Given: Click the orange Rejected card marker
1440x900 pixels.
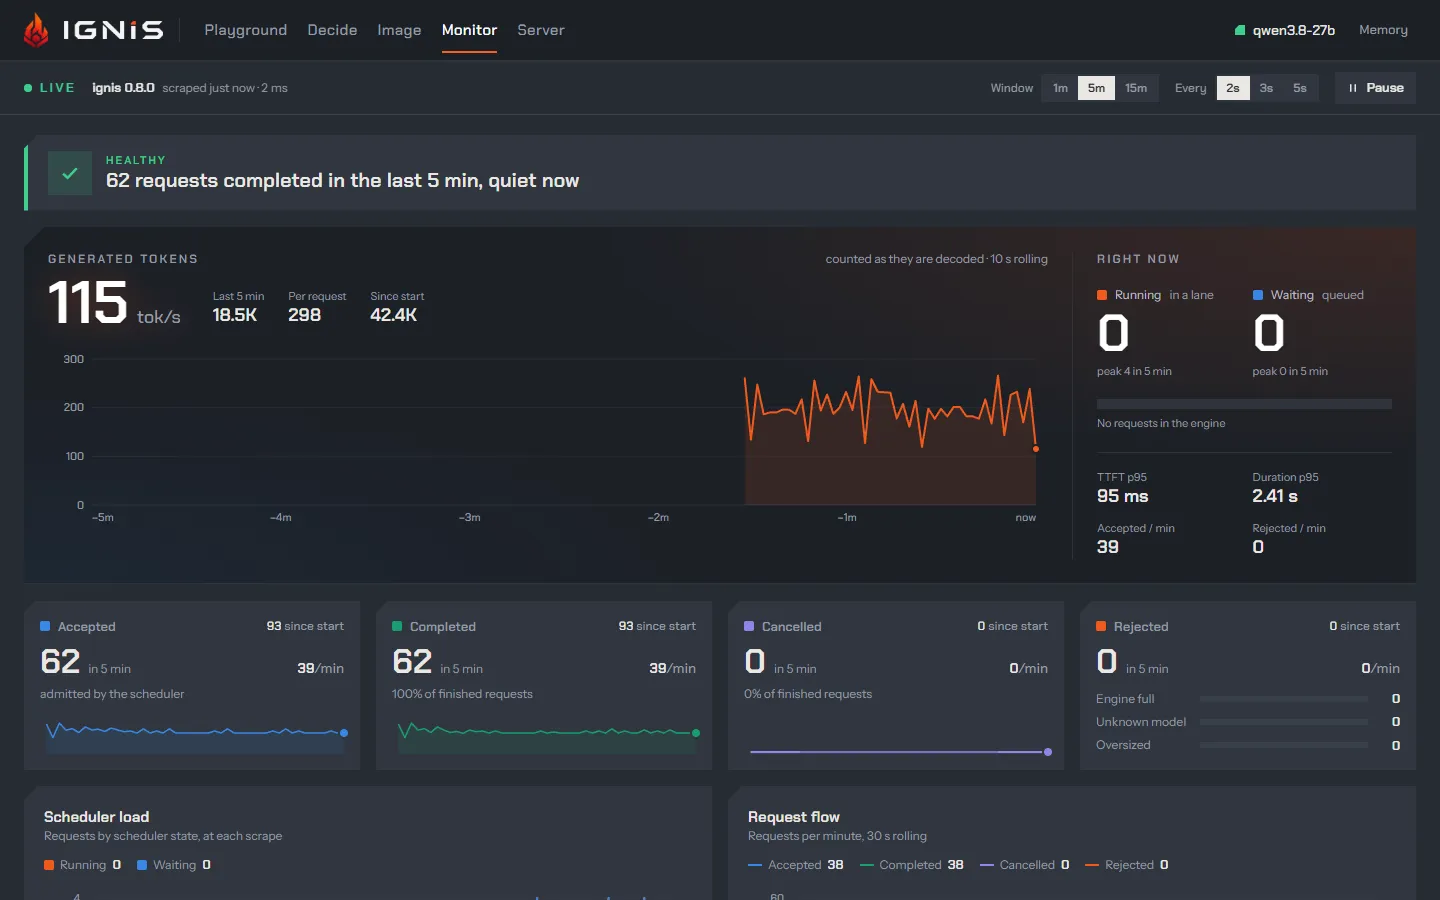Looking at the screenshot, I should pos(1101,626).
